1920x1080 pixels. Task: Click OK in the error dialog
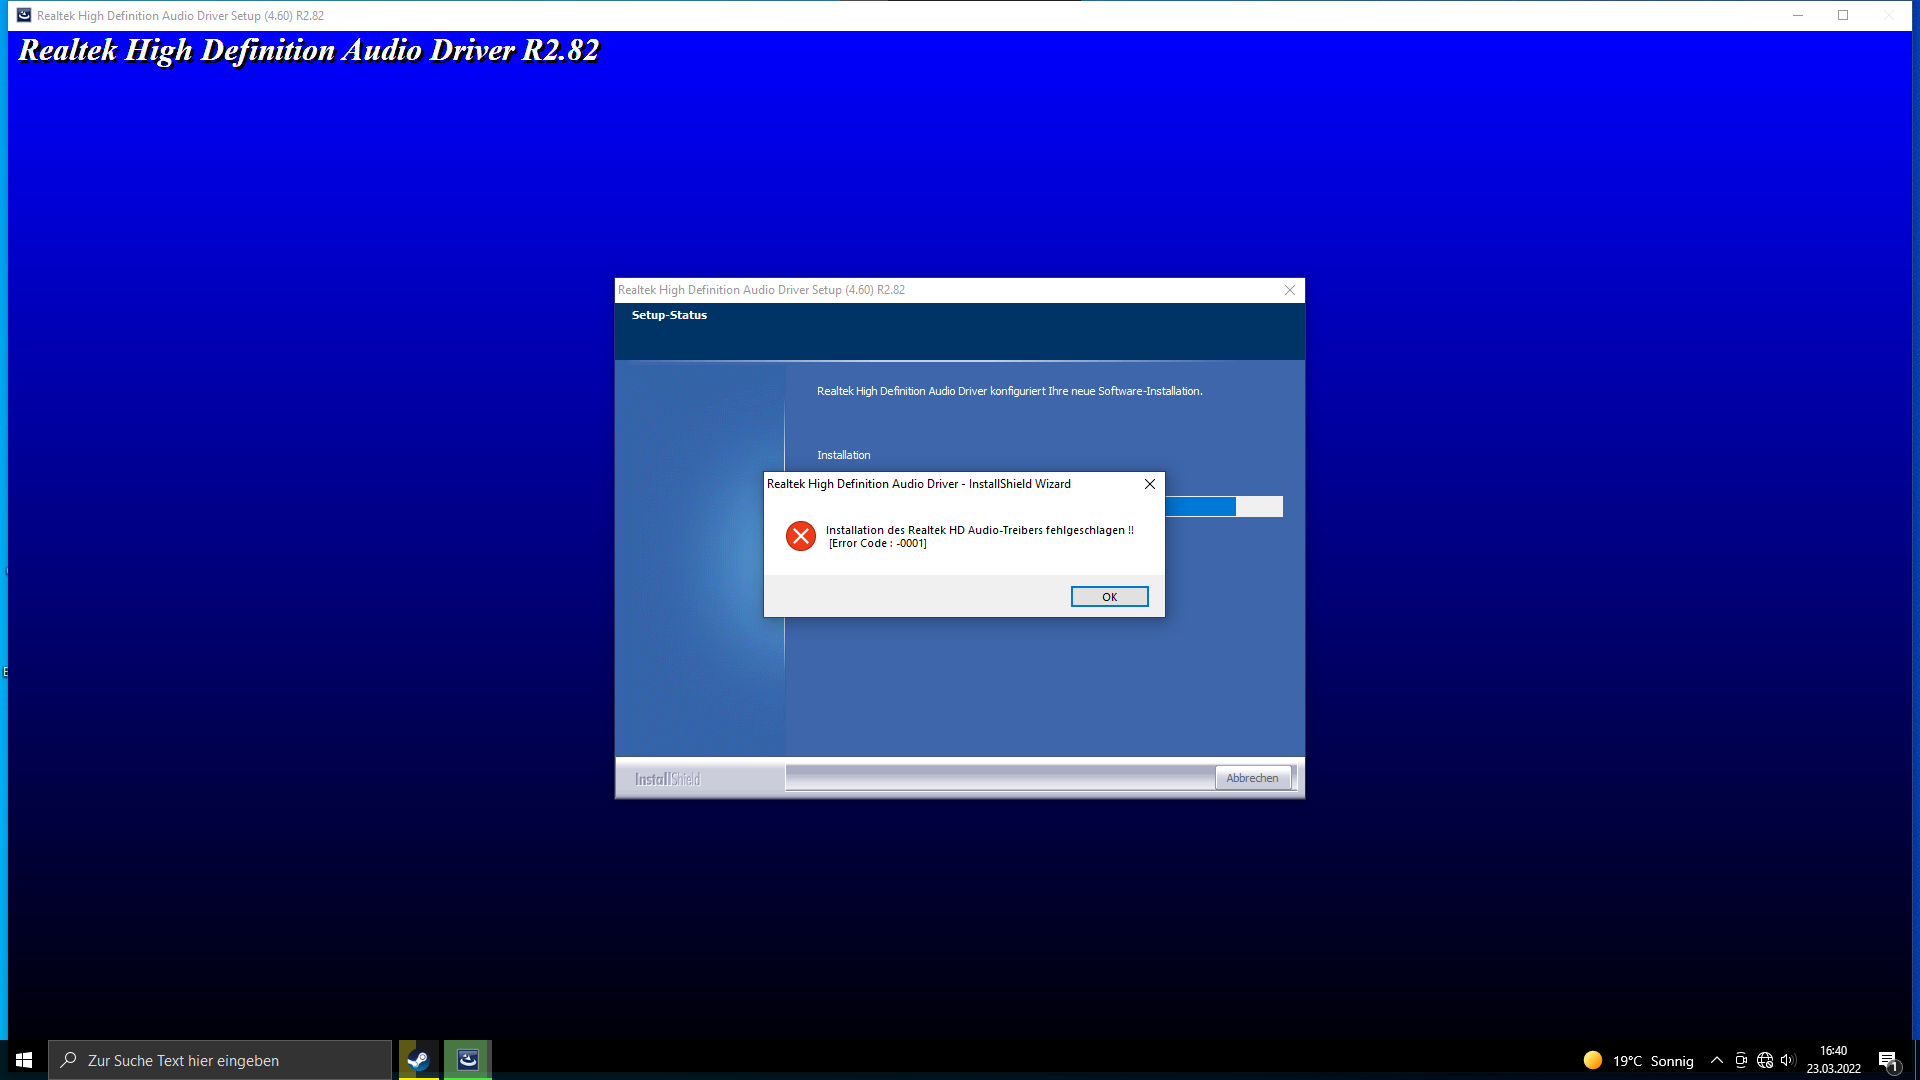[x=1109, y=597]
